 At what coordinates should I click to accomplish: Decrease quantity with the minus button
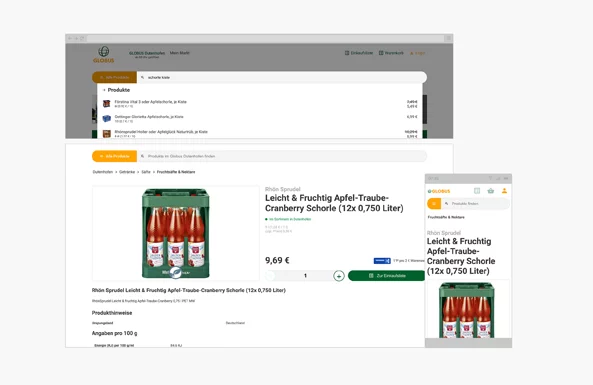pos(270,276)
